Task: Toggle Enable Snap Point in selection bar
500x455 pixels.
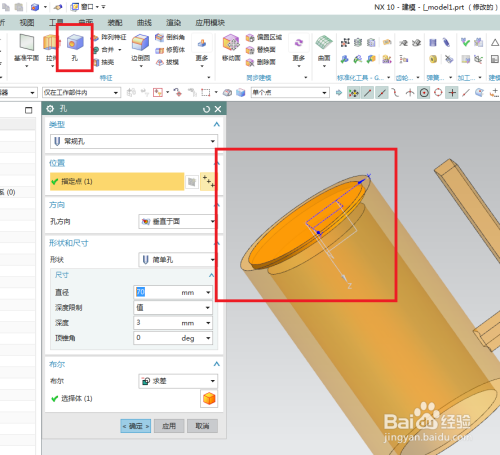Action: tap(353, 92)
